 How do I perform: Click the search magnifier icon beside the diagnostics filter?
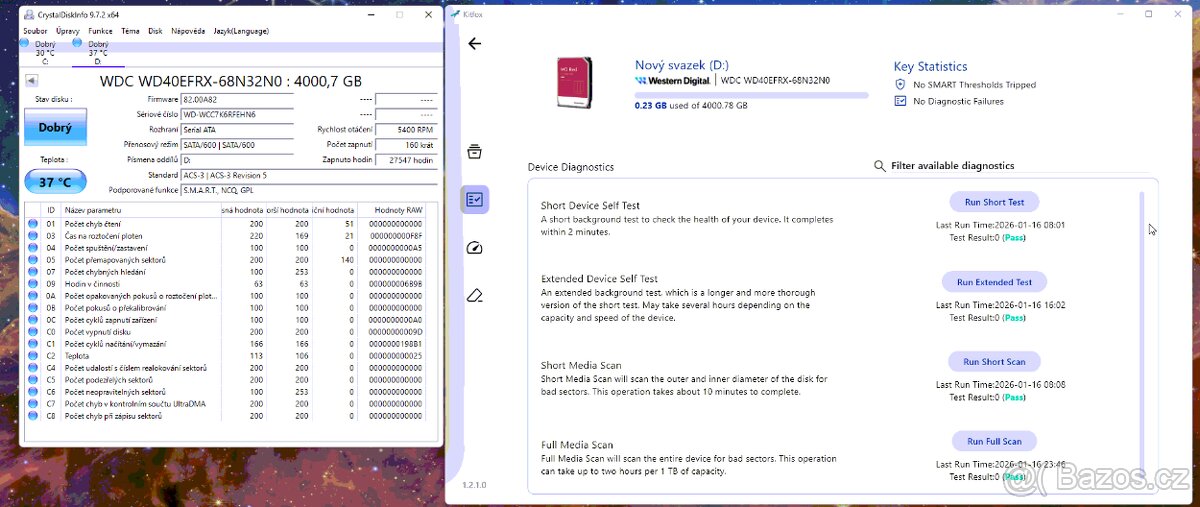[x=880, y=166]
